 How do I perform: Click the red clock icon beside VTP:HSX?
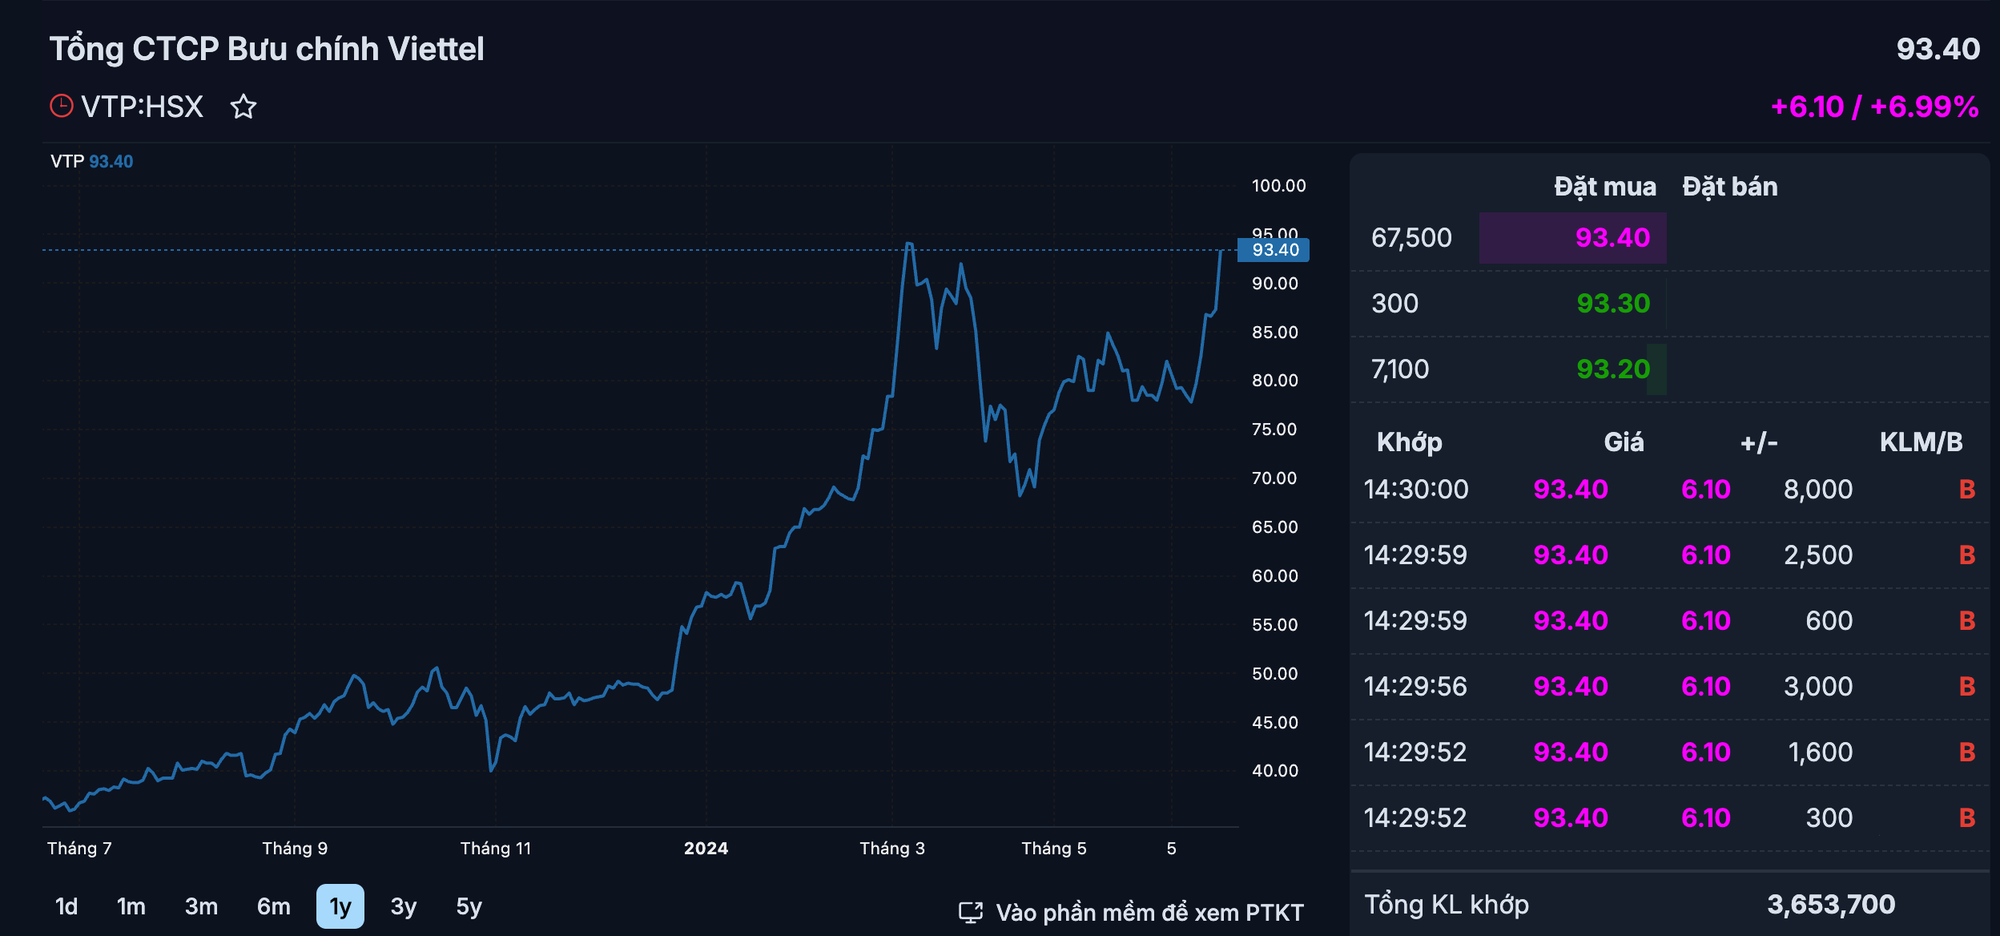(x=62, y=106)
